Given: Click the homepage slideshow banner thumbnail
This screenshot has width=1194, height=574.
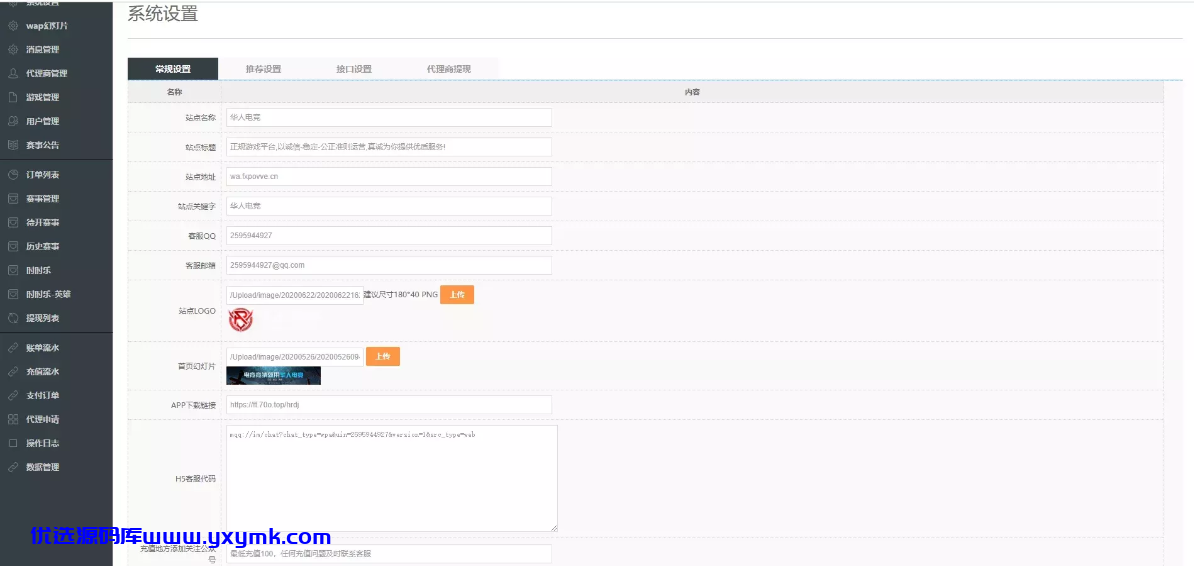Looking at the screenshot, I should pos(273,375).
